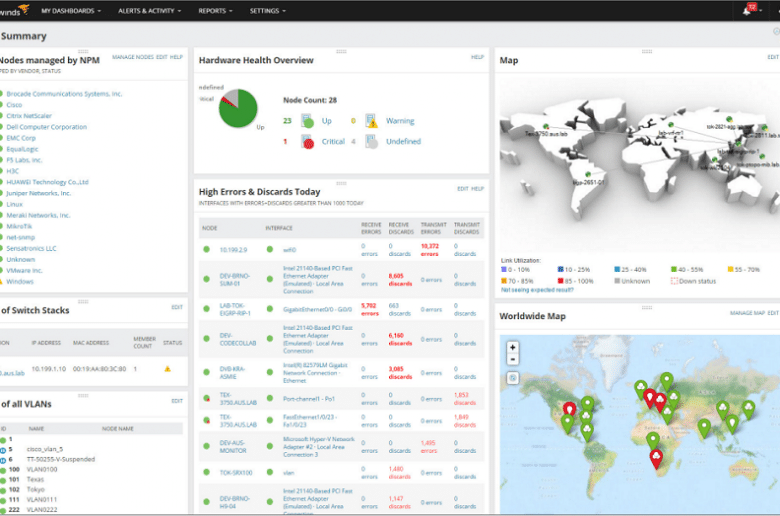This screenshot has width=780, height=516.
Task: Open the My Dashboards menu
Action: coord(71,10)
